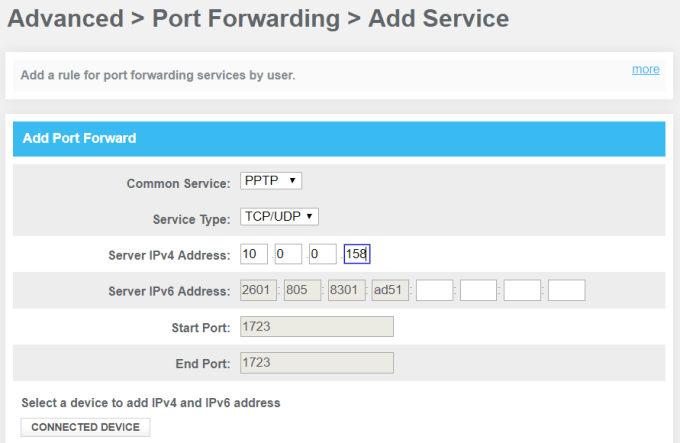Viewport: 680px width, 443px height.
Task: Focus the third IPv4 octet field
Action: pos(322,254)
